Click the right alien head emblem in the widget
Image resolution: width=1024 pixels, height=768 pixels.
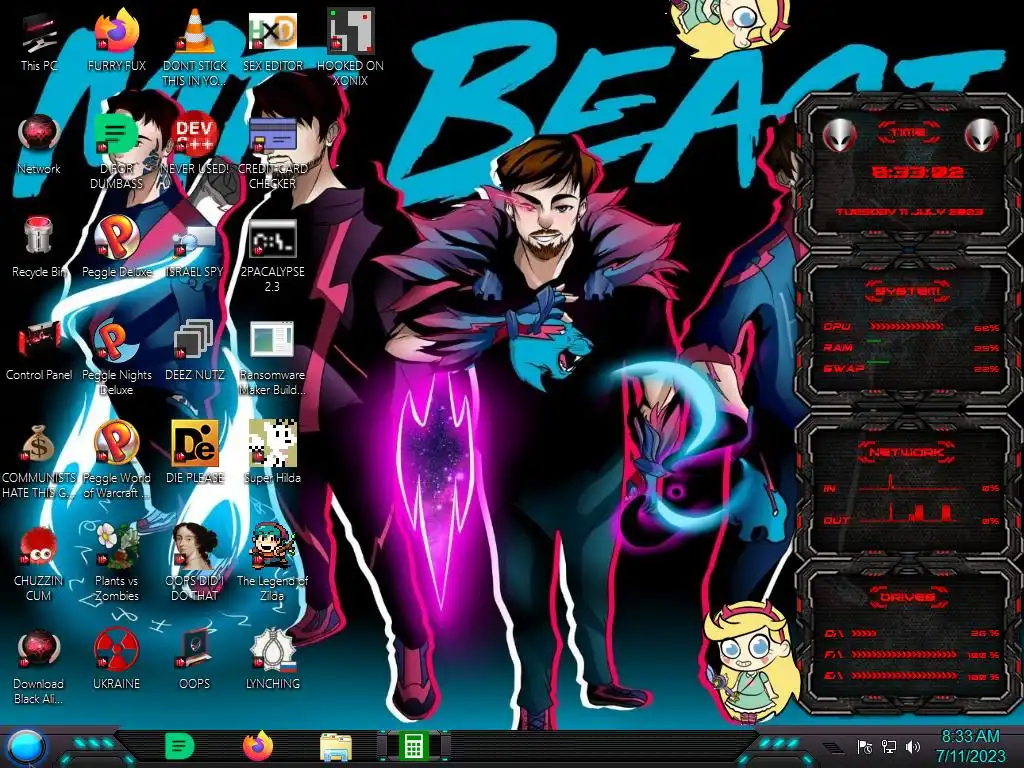(982, 135)
